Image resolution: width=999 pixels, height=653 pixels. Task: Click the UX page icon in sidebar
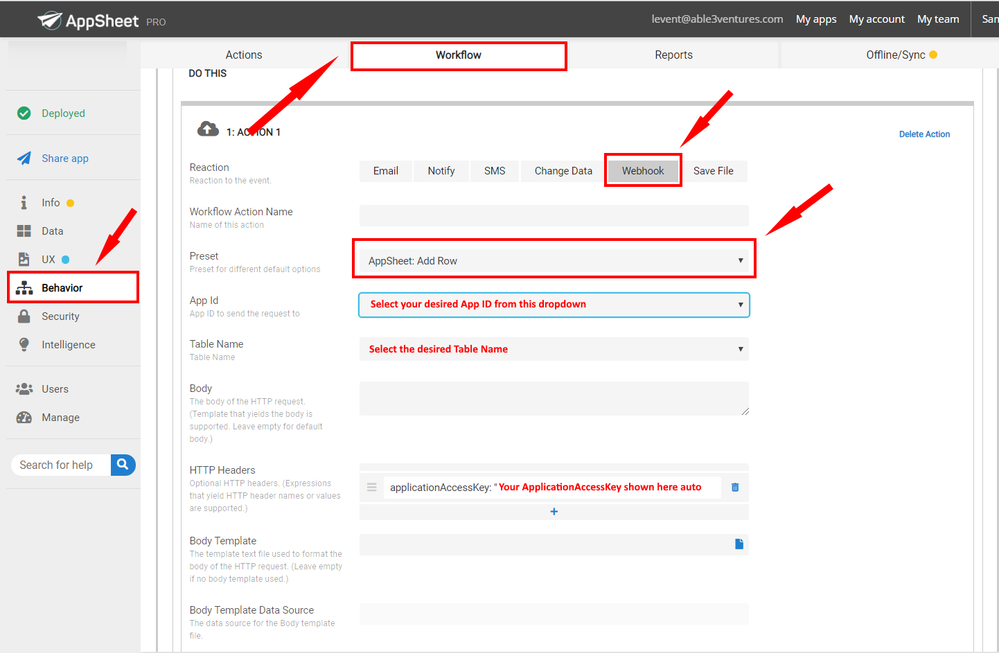click(24, 259)
